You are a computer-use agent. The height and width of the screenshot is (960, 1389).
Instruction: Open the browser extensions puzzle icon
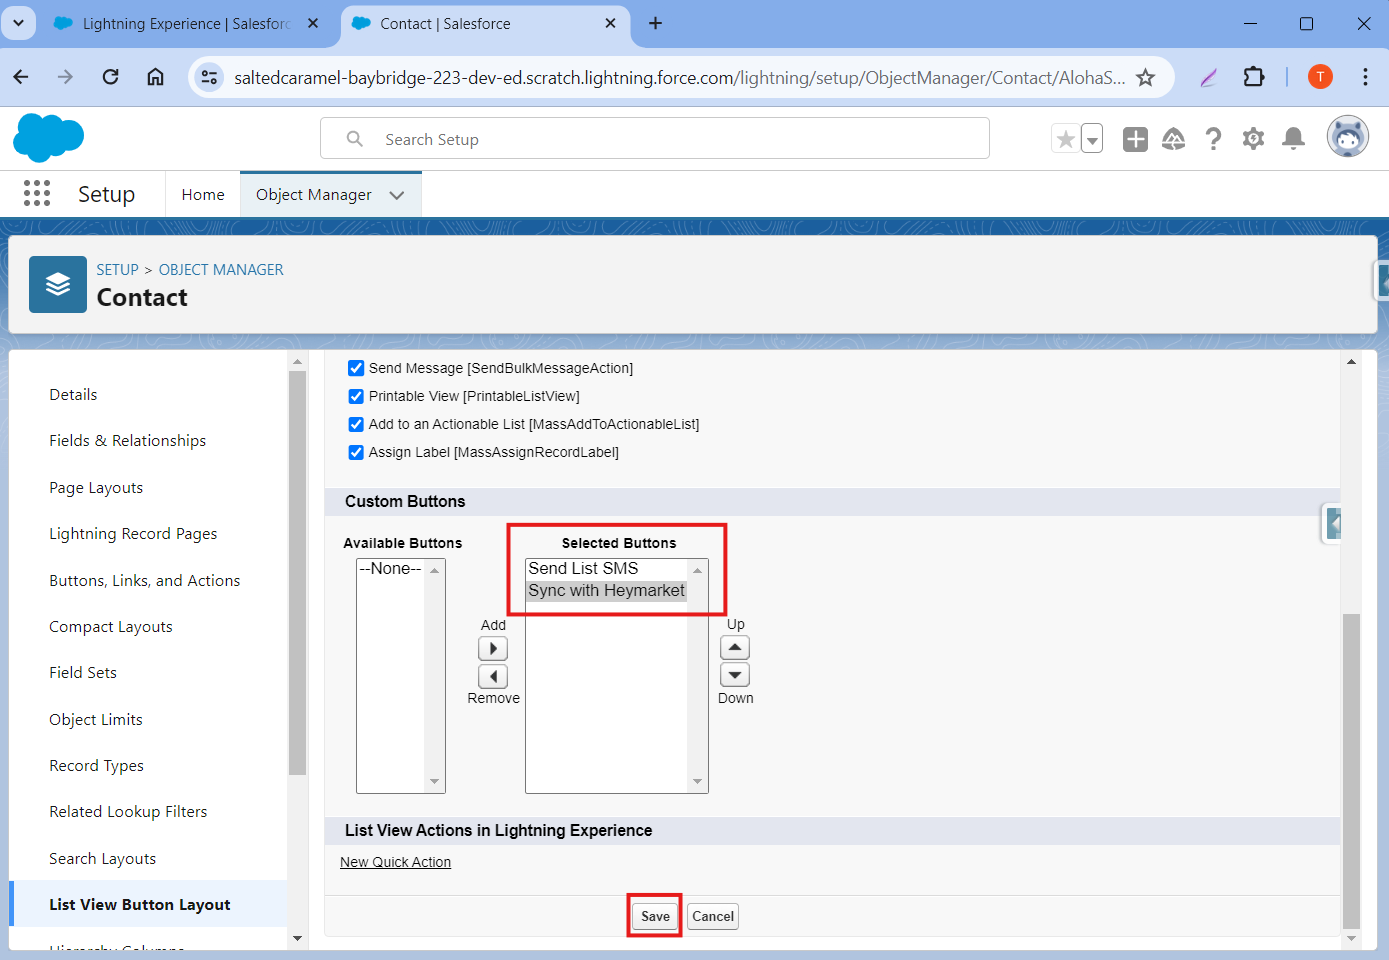click(x=1253, y=77)
